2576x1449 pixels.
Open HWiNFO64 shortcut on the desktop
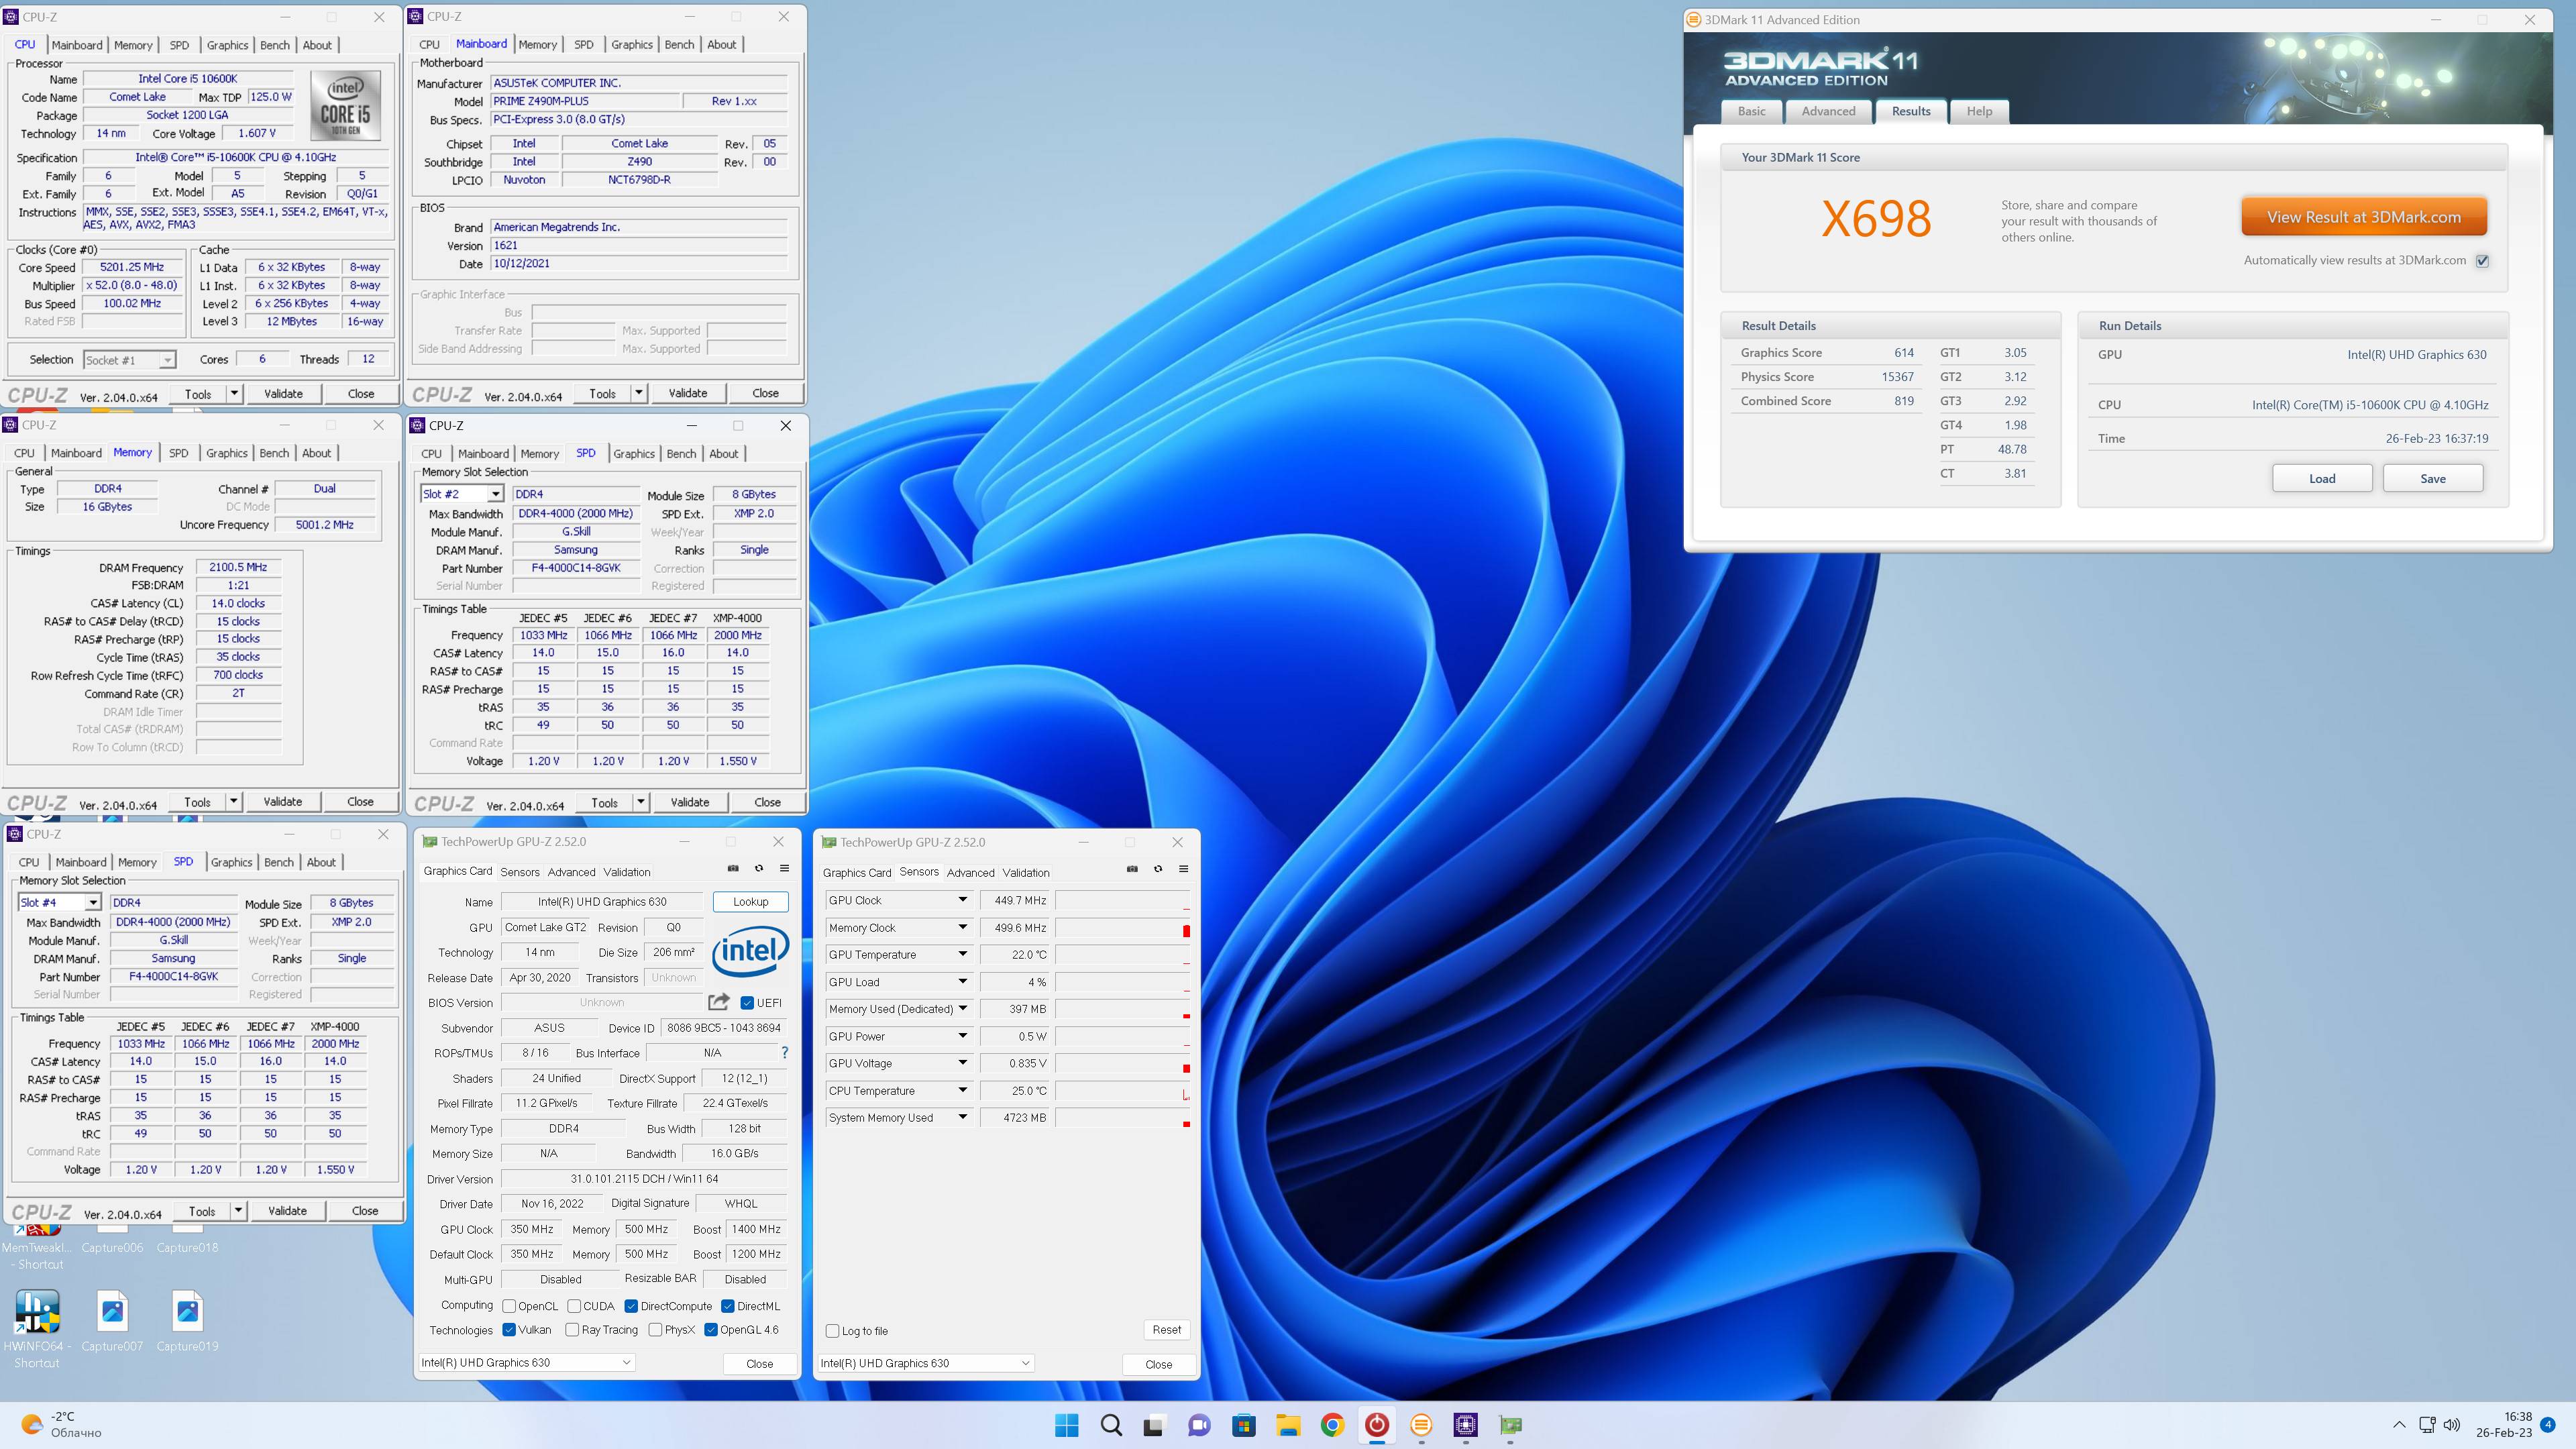37,1327
